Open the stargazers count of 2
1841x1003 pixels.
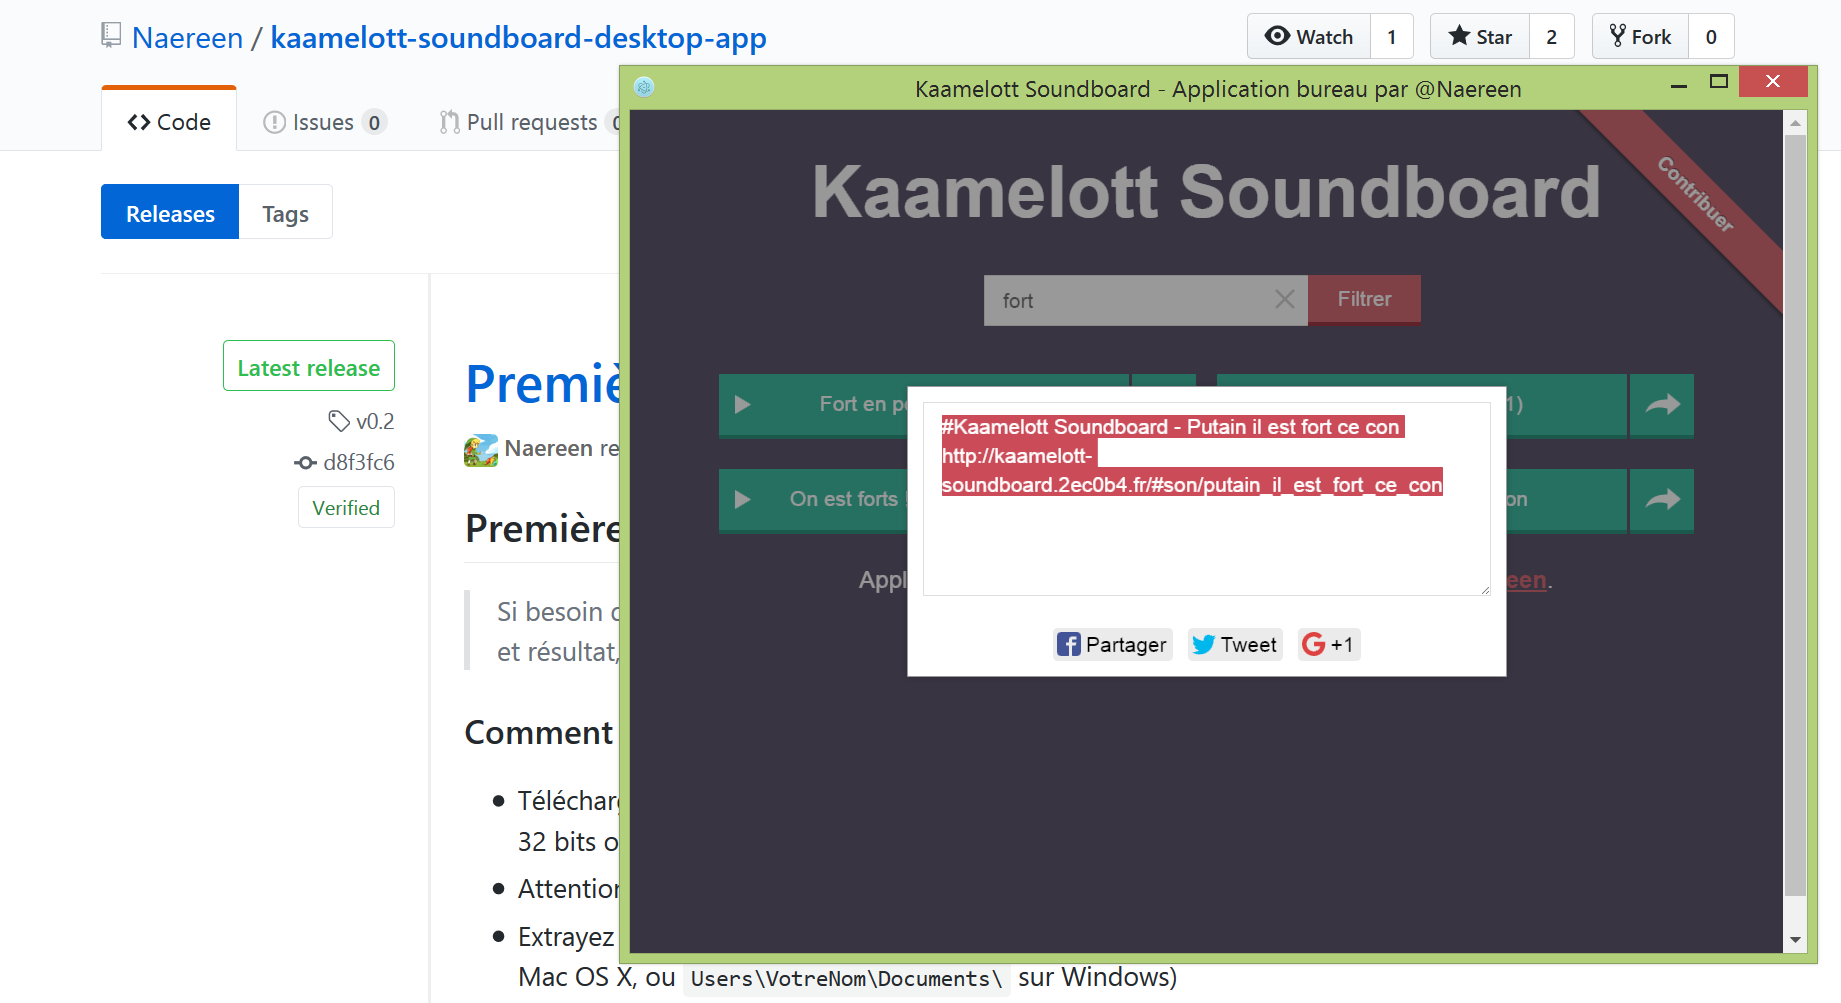pos(1551,37)
